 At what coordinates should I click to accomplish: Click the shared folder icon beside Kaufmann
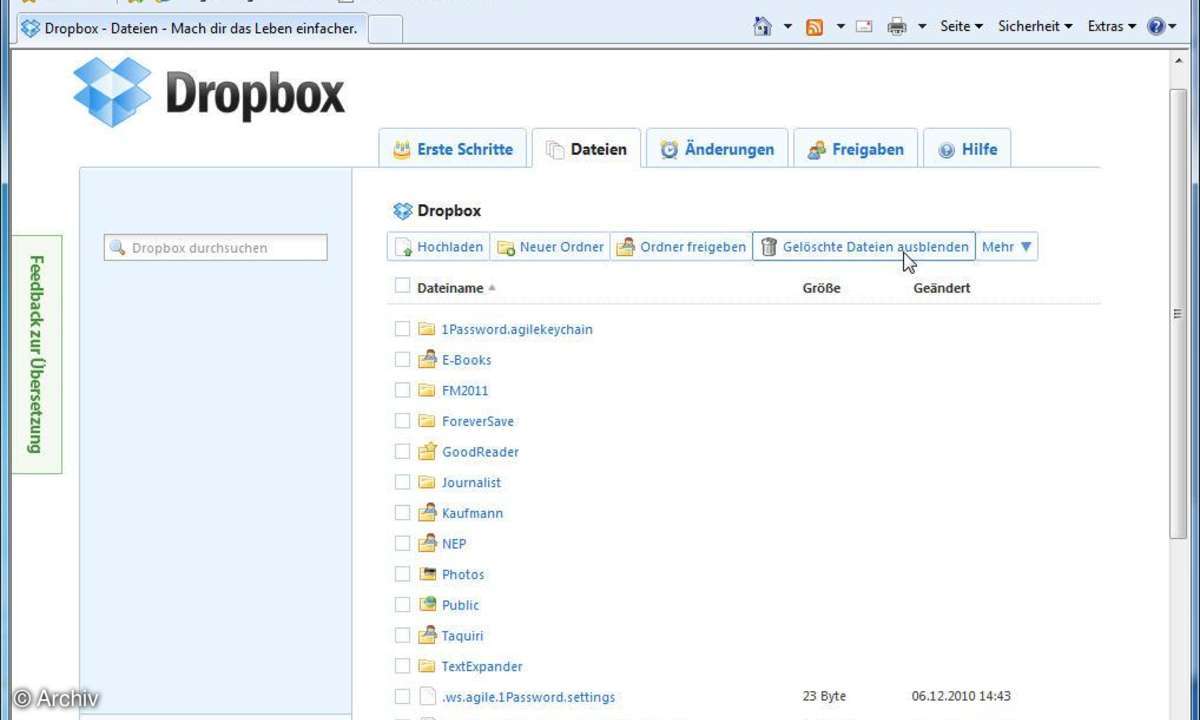pos(427,512)
